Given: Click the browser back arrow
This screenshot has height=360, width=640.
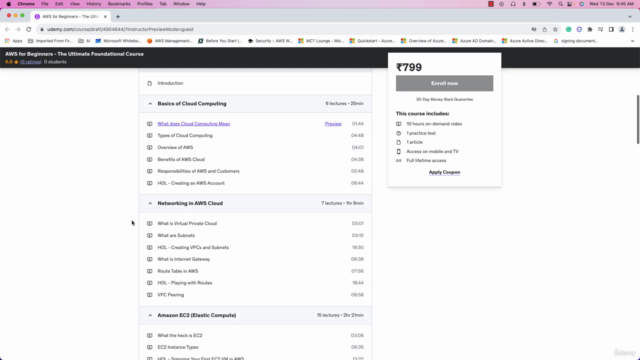Looking at the screenshot, I should [x=7, y=29].
